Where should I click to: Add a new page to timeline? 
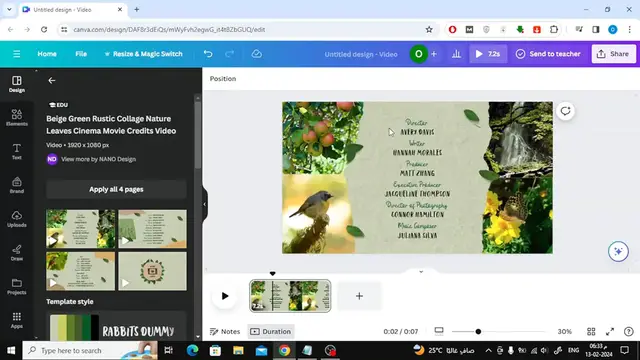[x=359, y=296]
